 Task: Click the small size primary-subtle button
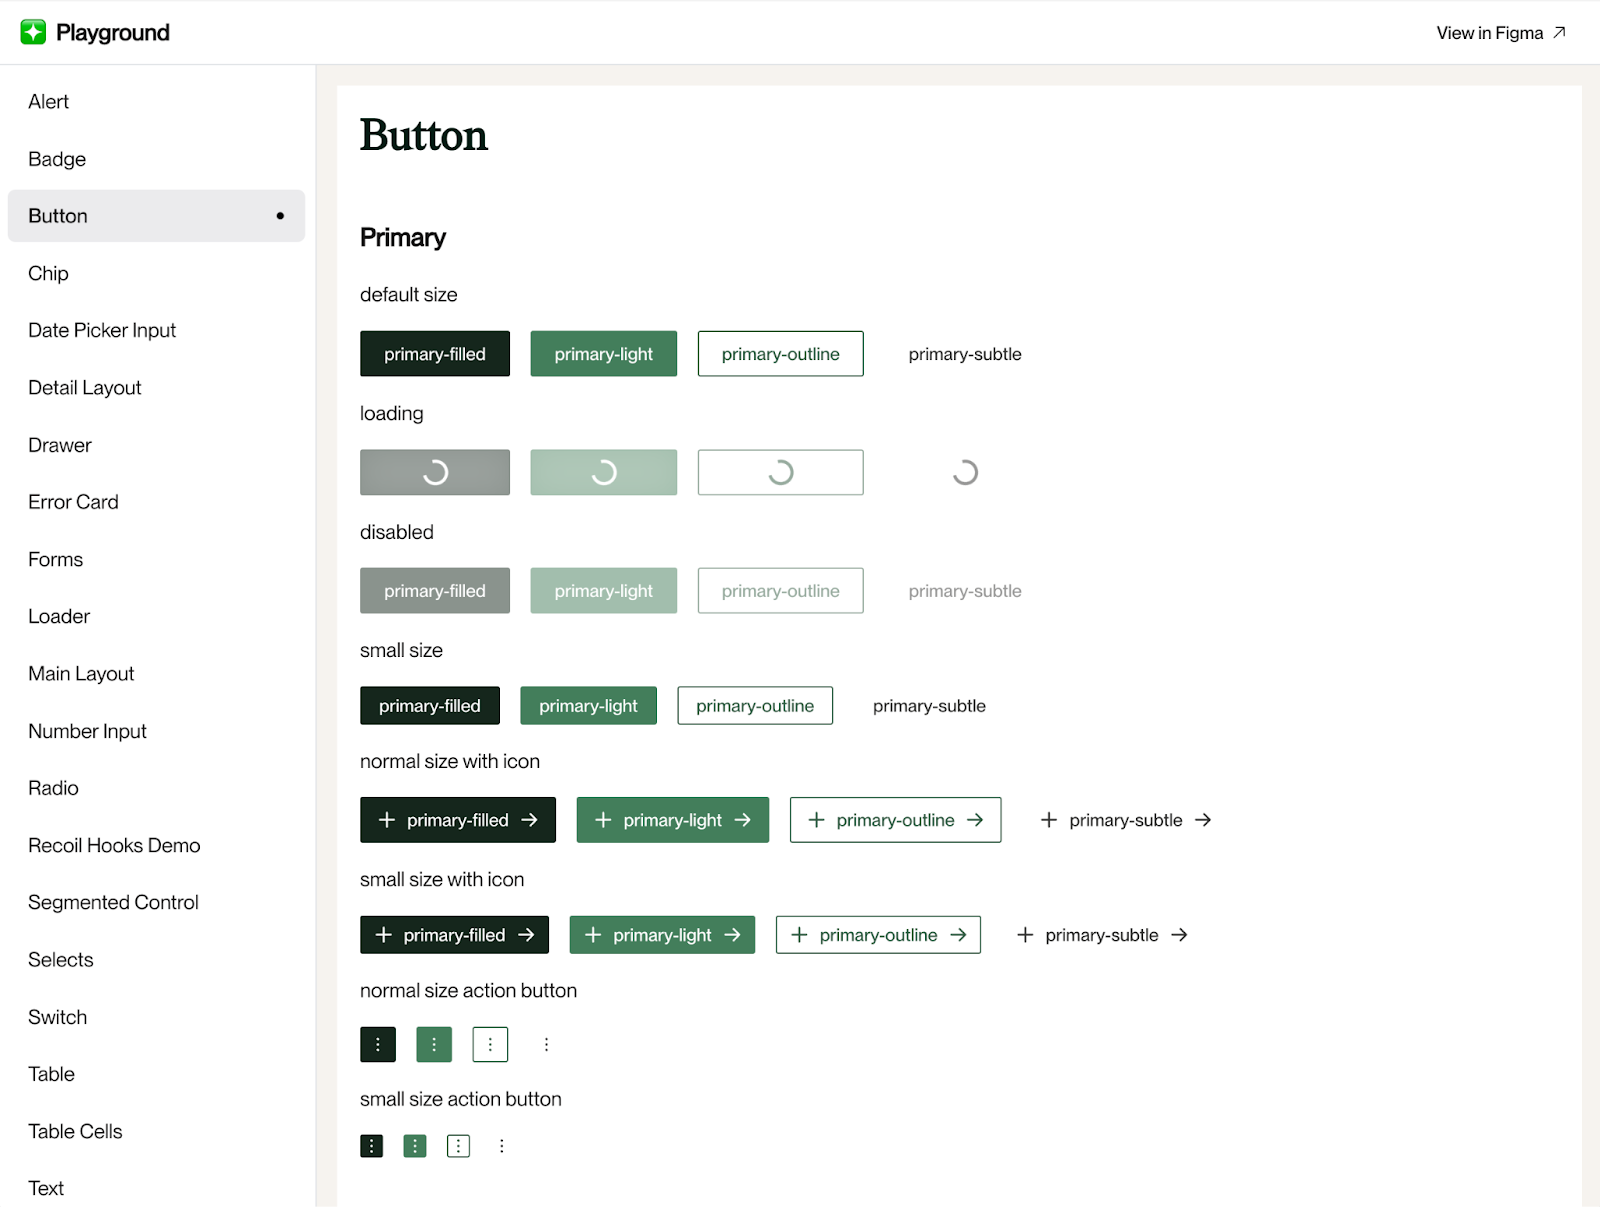tap(929, 706)
